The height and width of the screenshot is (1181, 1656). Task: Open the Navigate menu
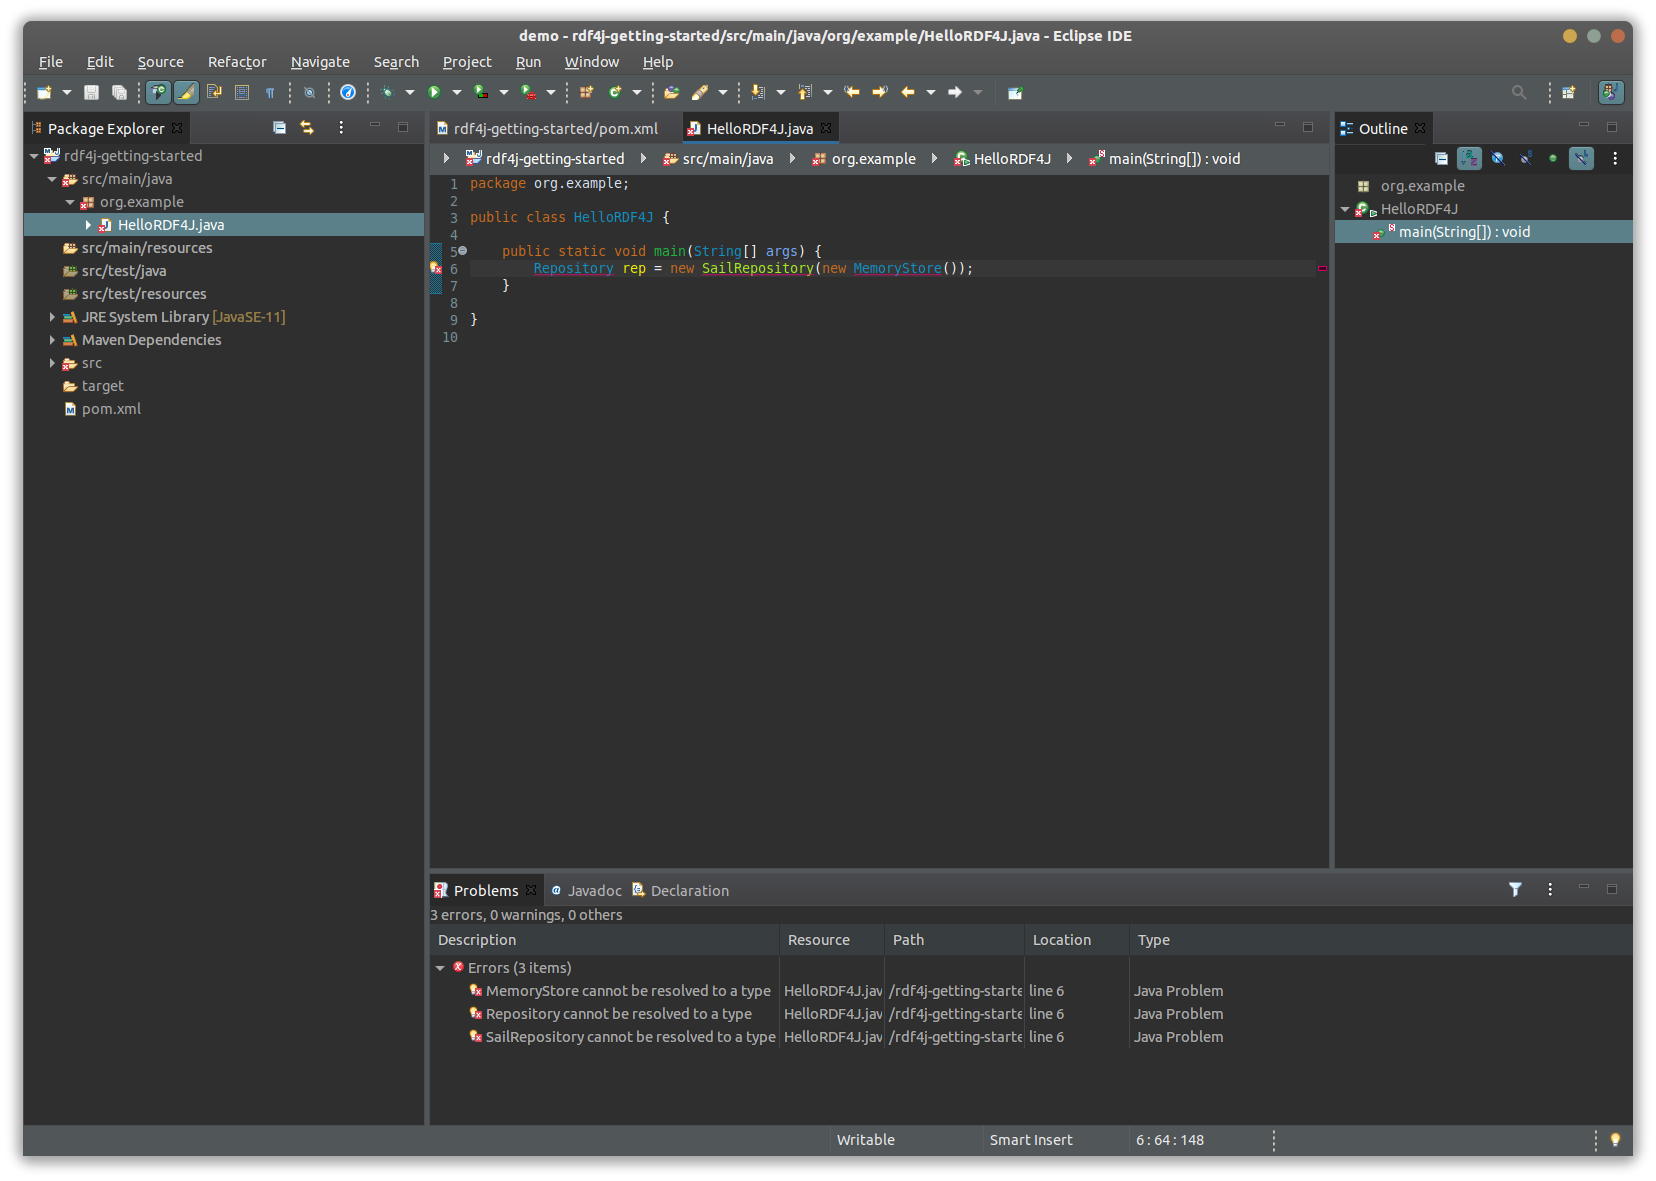tap(320, 62)
